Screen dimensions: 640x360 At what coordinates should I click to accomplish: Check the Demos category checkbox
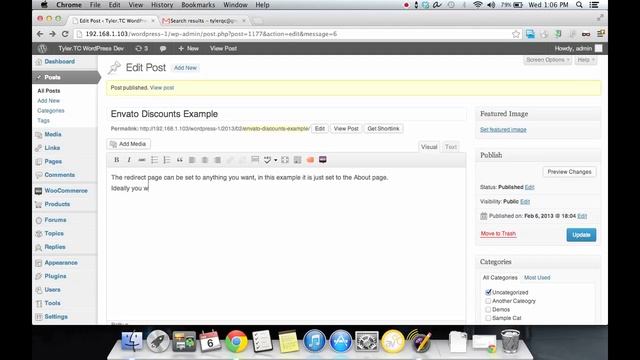point(488,309)
